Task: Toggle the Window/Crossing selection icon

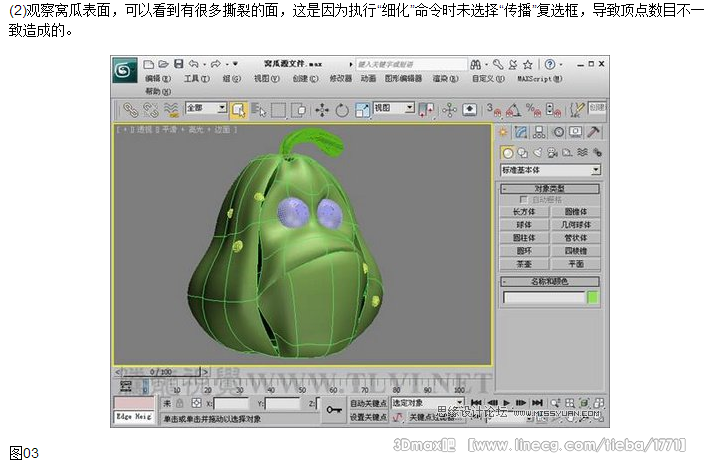Action: pos(299,110)
